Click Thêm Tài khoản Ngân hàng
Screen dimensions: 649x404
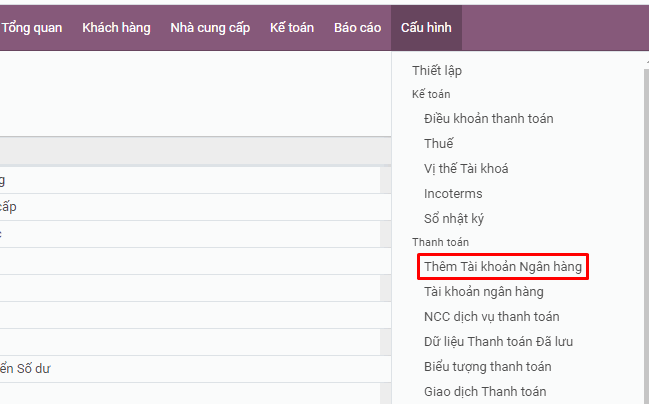coord(502,267)
